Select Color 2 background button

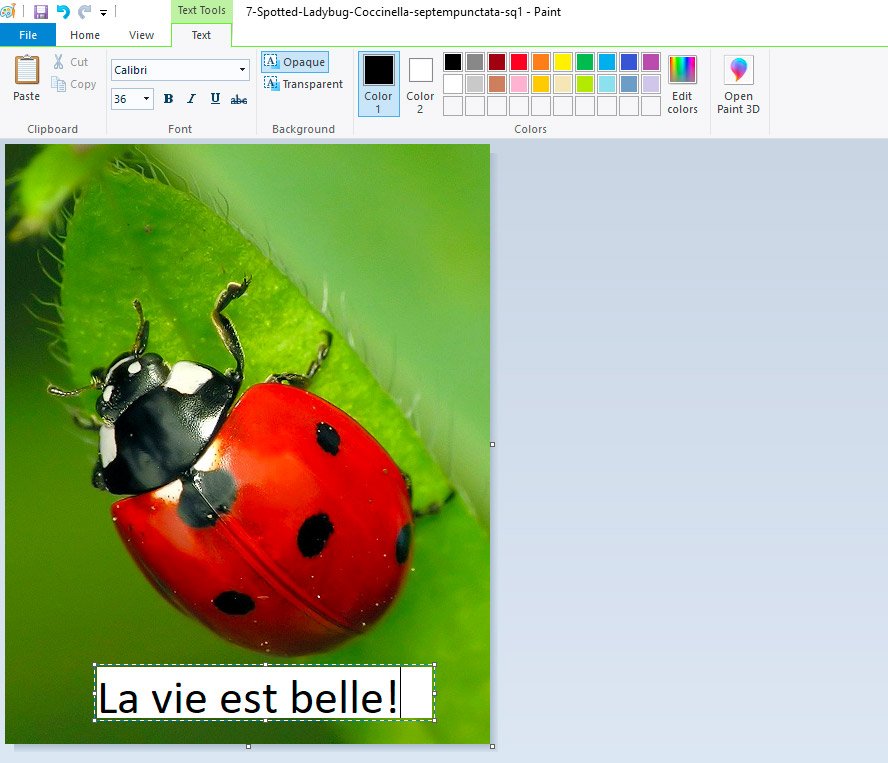(420, 84)
